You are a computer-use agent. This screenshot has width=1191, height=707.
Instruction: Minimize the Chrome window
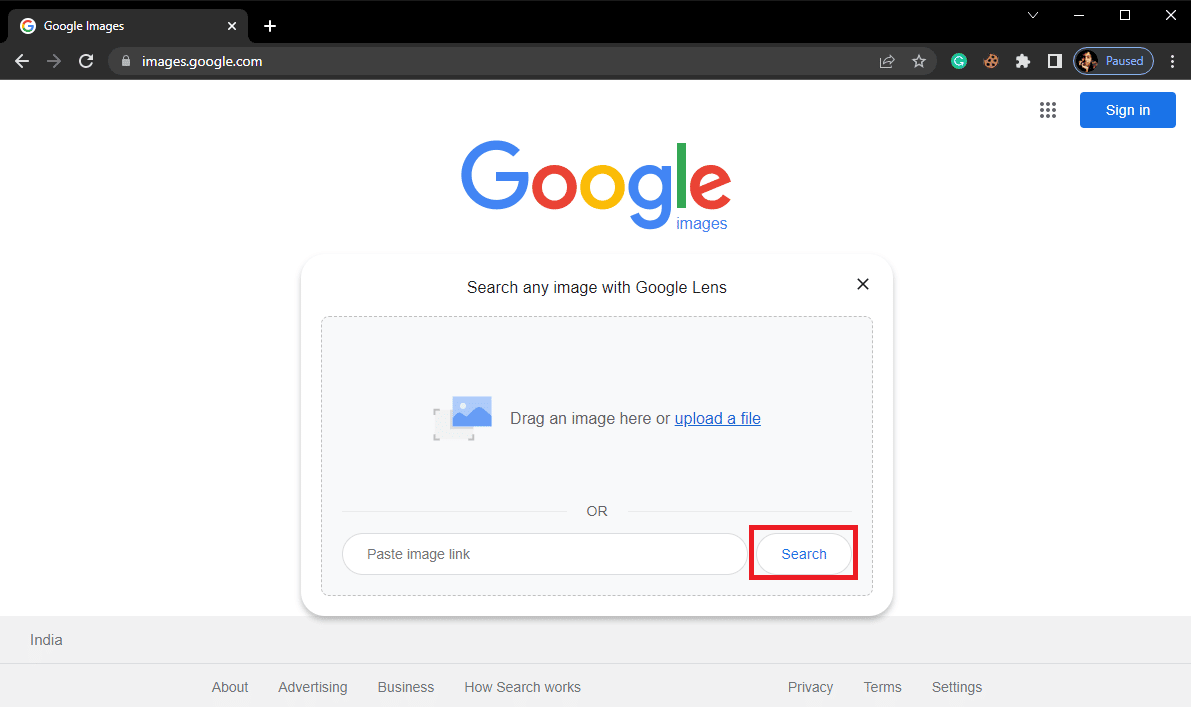pos(1079,15)
